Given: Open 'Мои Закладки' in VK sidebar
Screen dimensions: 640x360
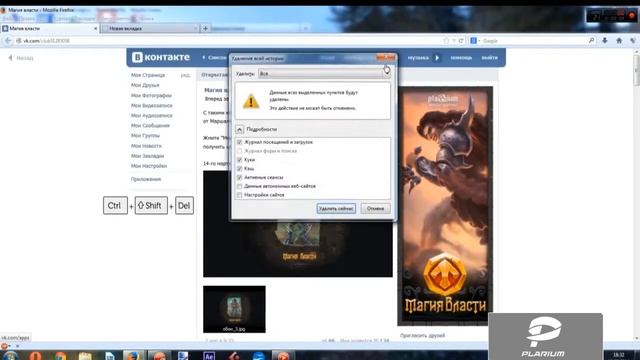Looking at the screenshot, I should click(147, 156).
